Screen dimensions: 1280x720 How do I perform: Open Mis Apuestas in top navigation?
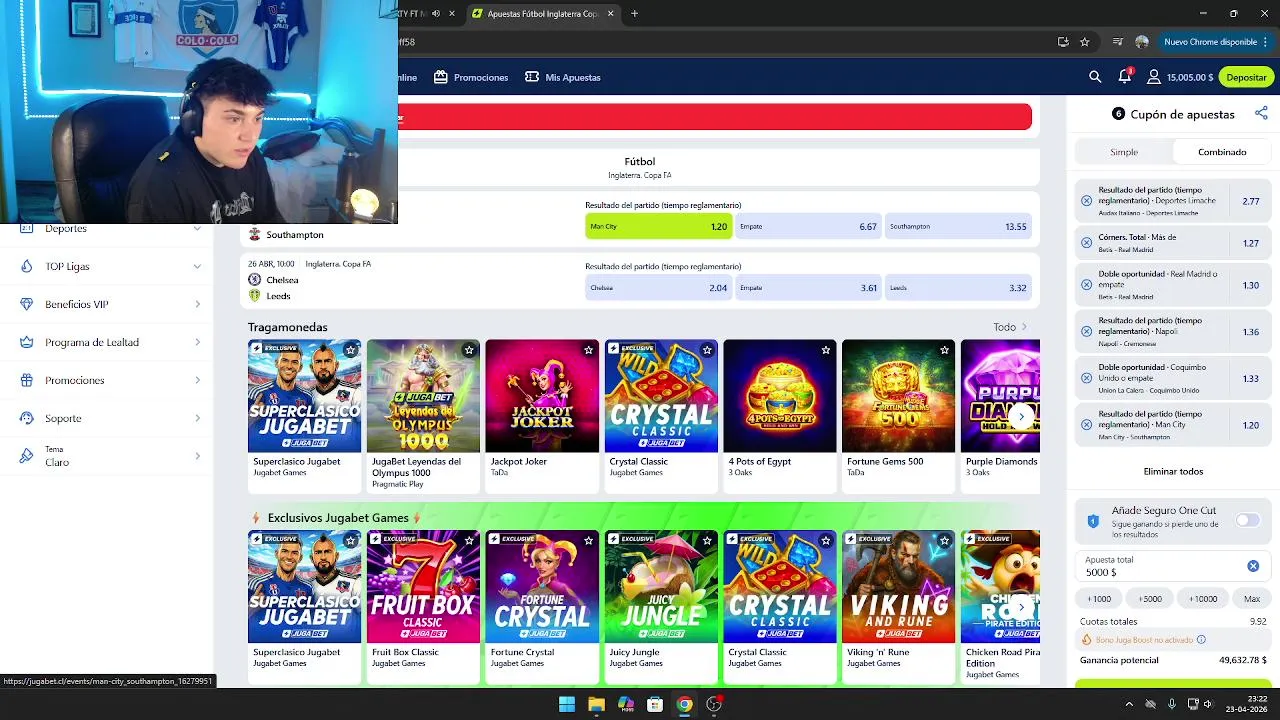tap(563, 77)
